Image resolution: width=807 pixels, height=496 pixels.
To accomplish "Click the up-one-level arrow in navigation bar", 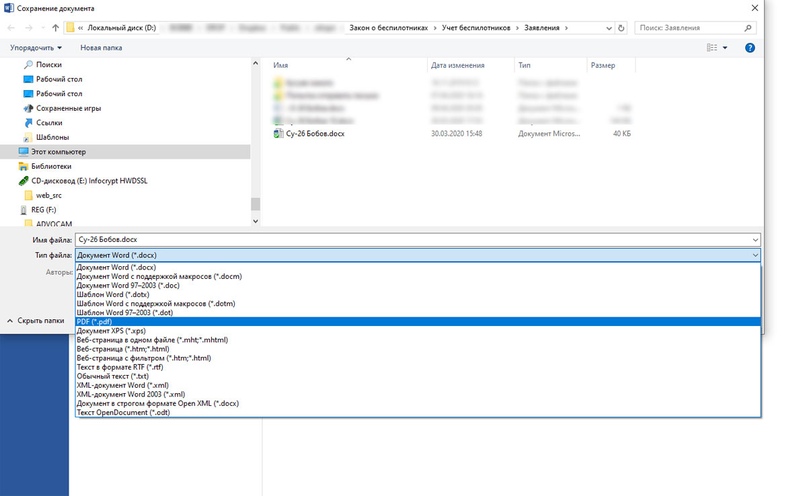I will point(55,28).
